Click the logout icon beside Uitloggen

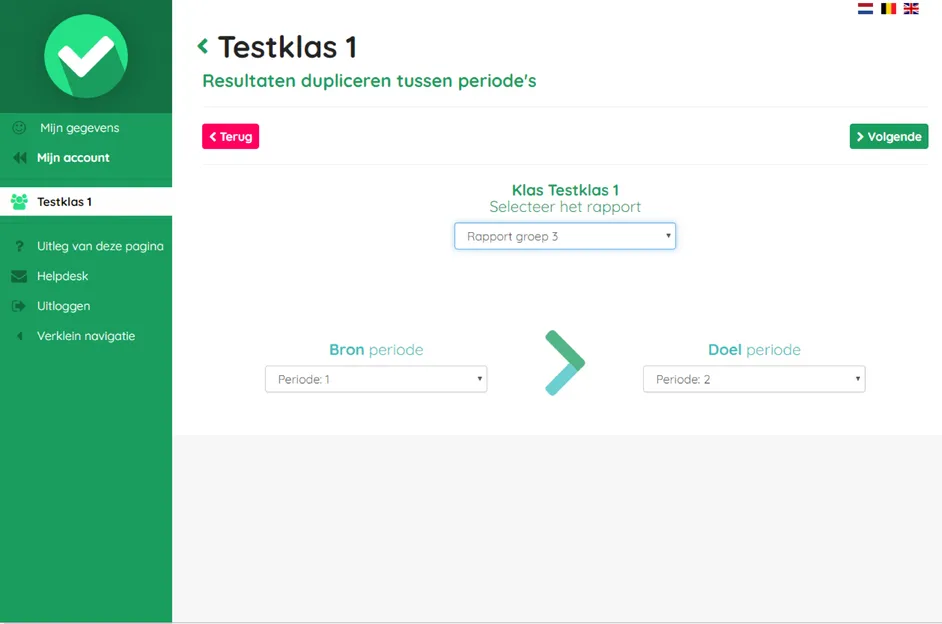click(x=19, y=306)
